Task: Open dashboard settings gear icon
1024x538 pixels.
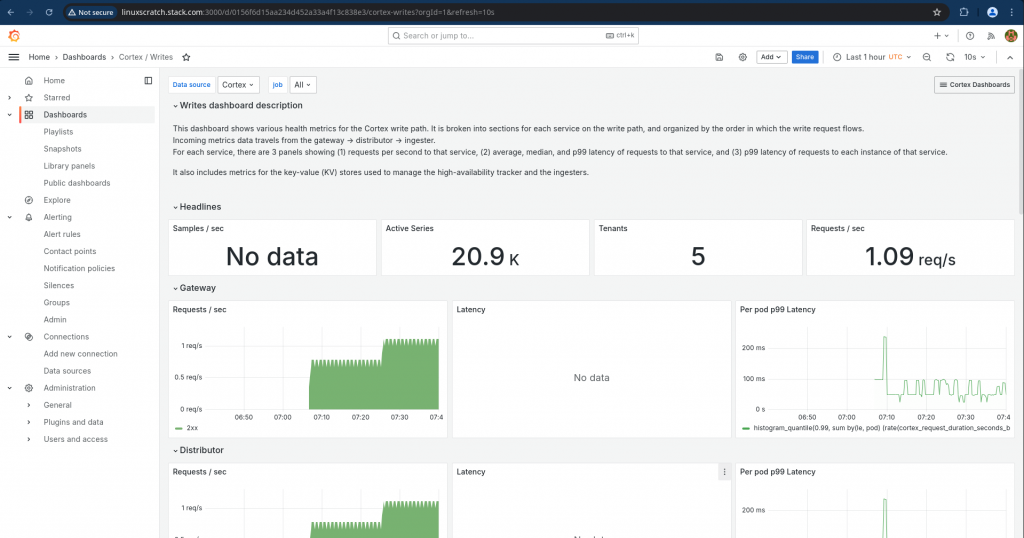Action: 742,57
